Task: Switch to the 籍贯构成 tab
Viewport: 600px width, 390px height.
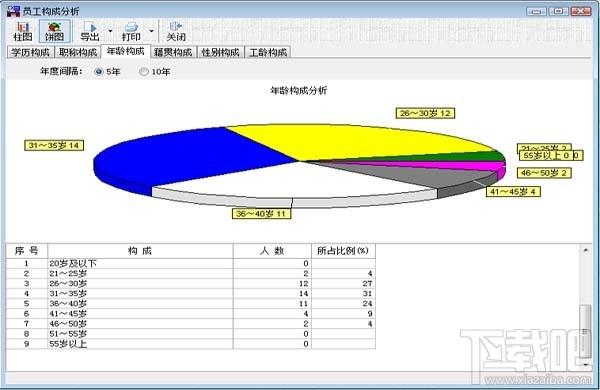Action: [x=173, y=52]
